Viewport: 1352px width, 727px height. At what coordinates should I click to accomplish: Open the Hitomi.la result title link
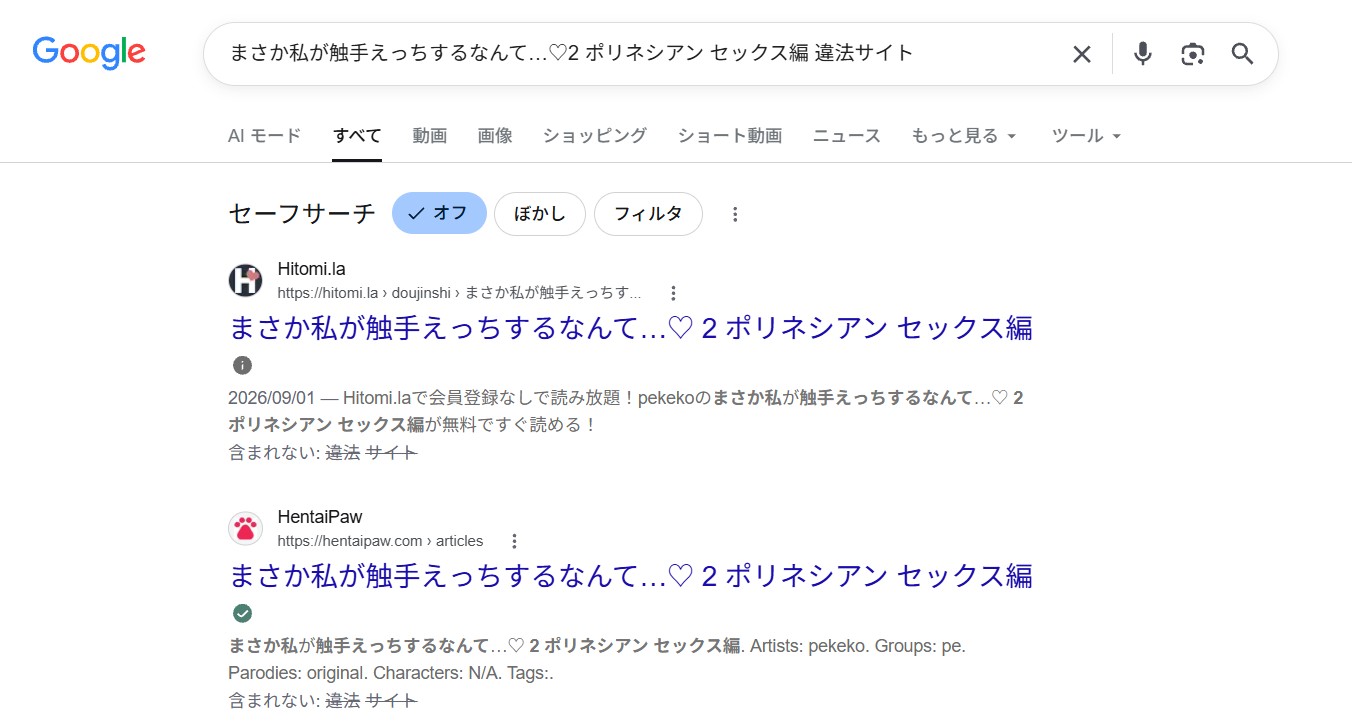pyautogui.click(x=631, y=328)
